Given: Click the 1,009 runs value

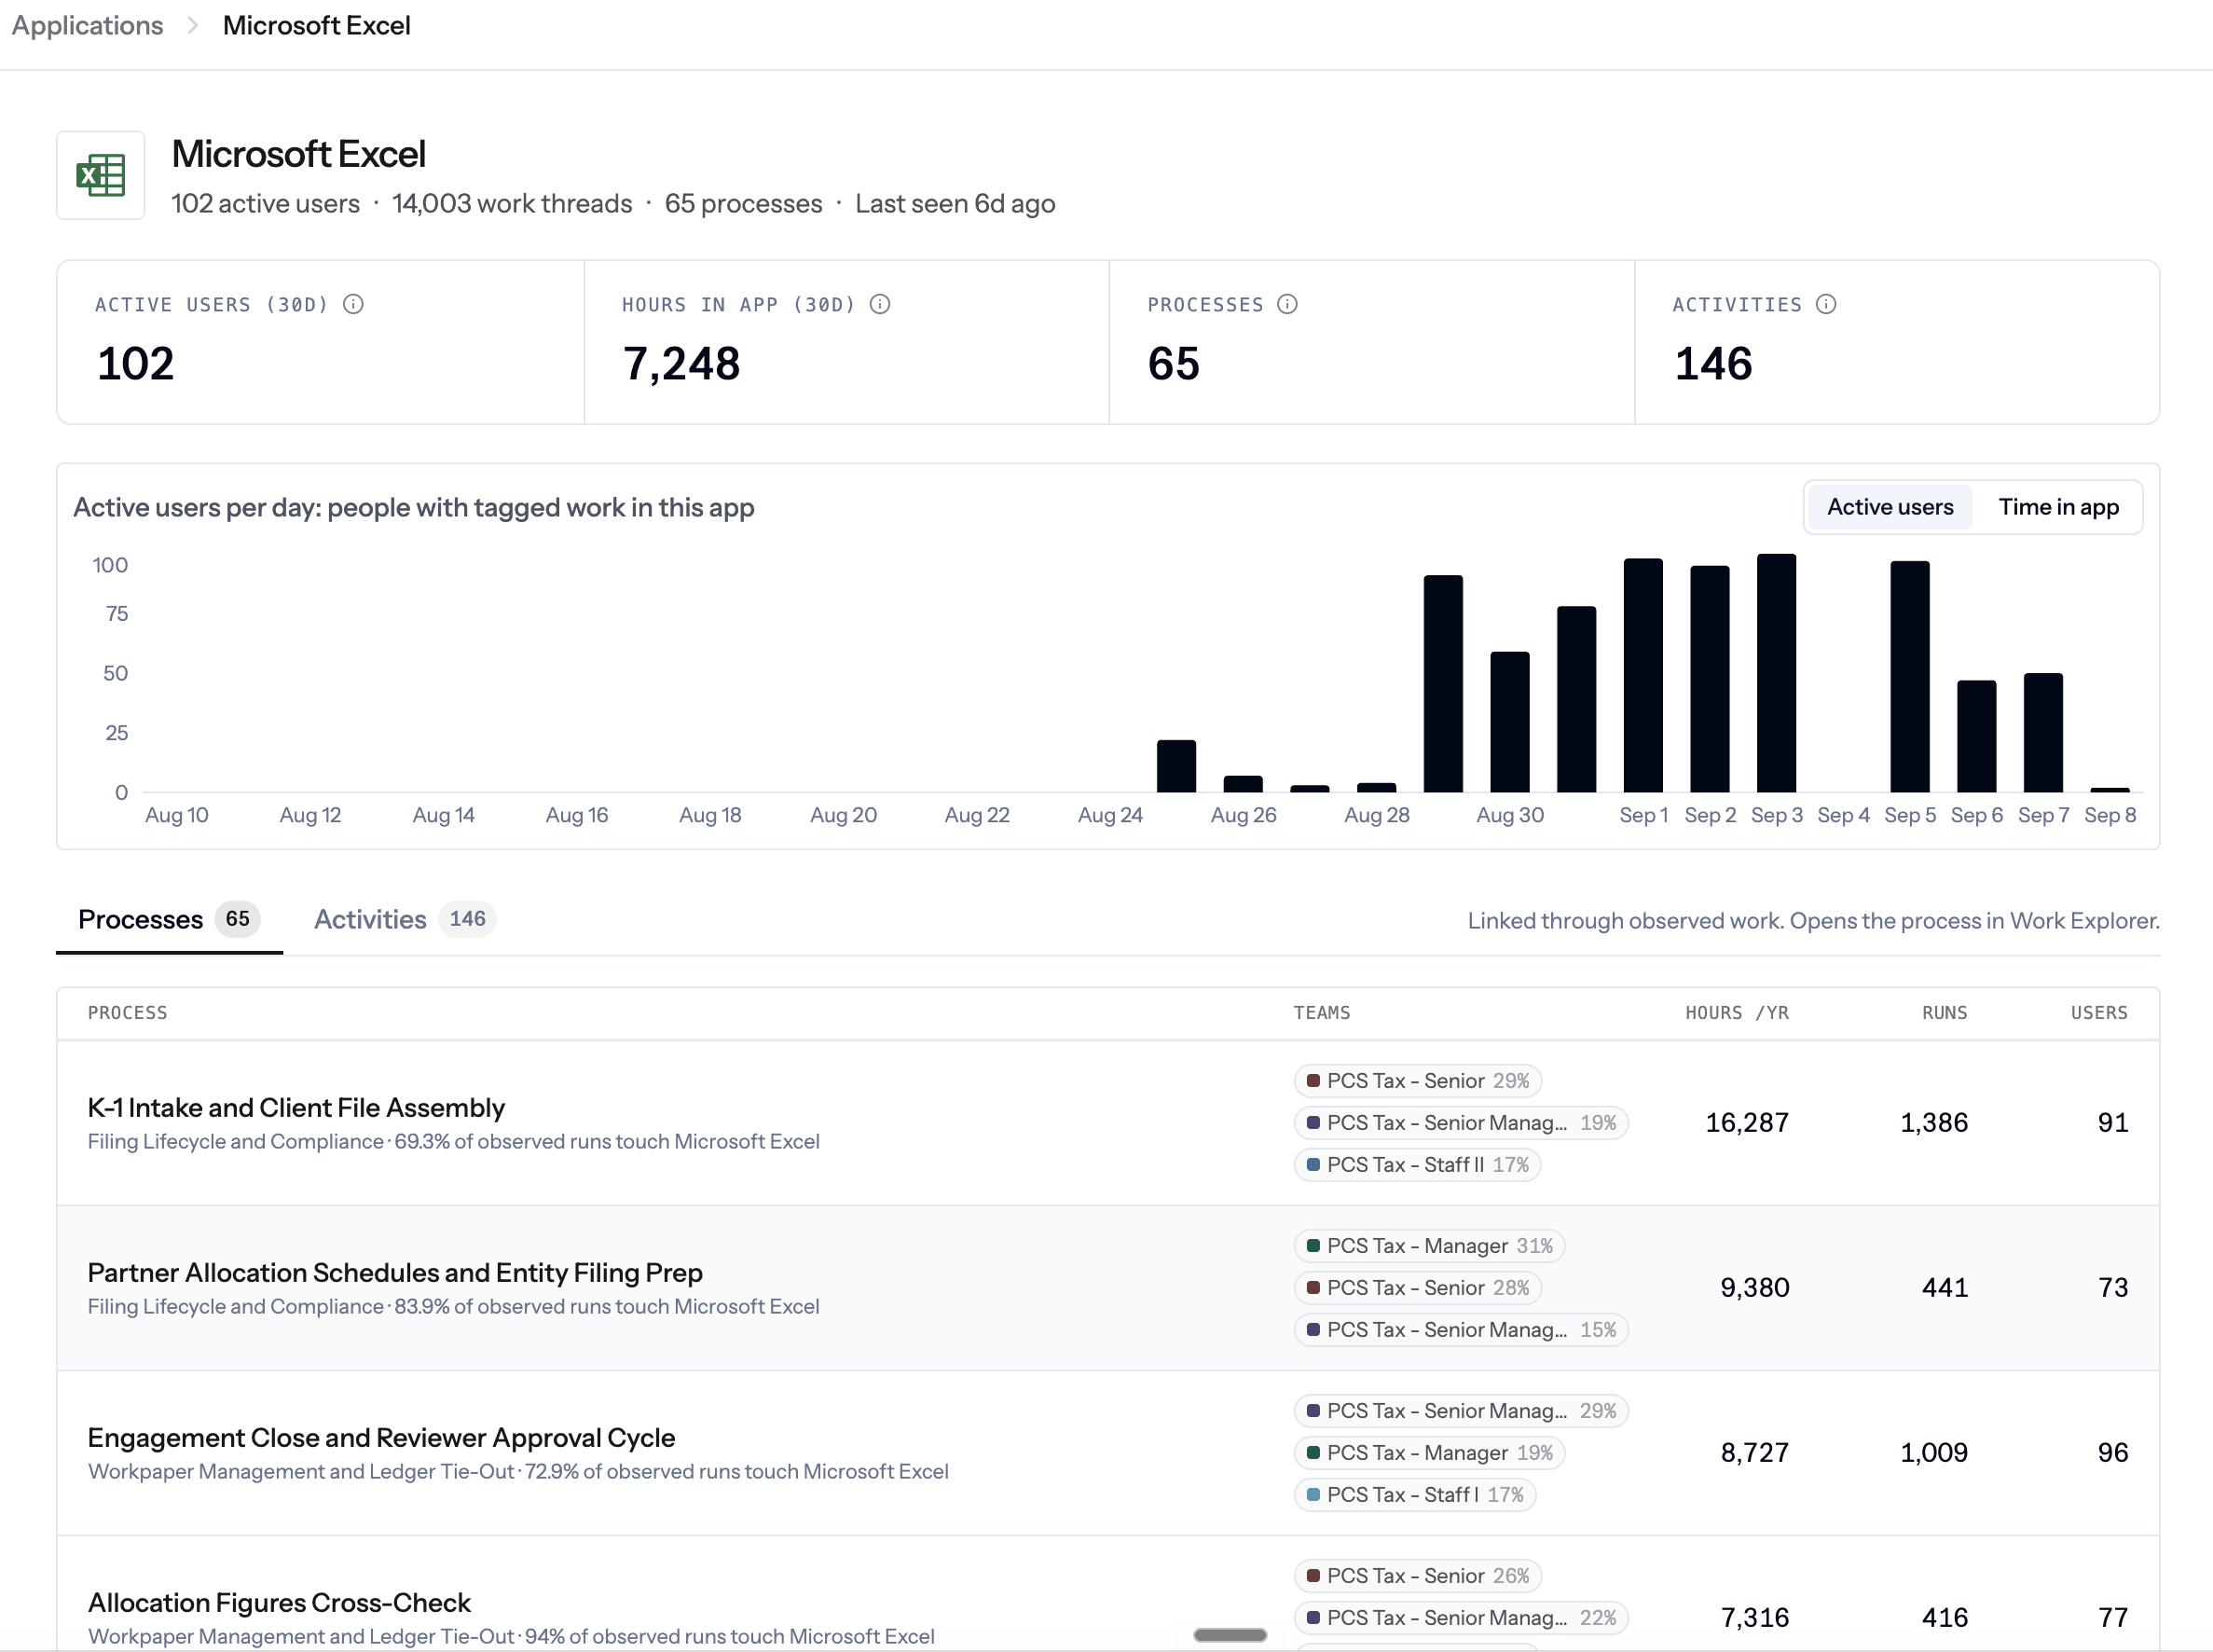Looking at the screenshot, I should pyautogui.click(x=1933, y=1453).
